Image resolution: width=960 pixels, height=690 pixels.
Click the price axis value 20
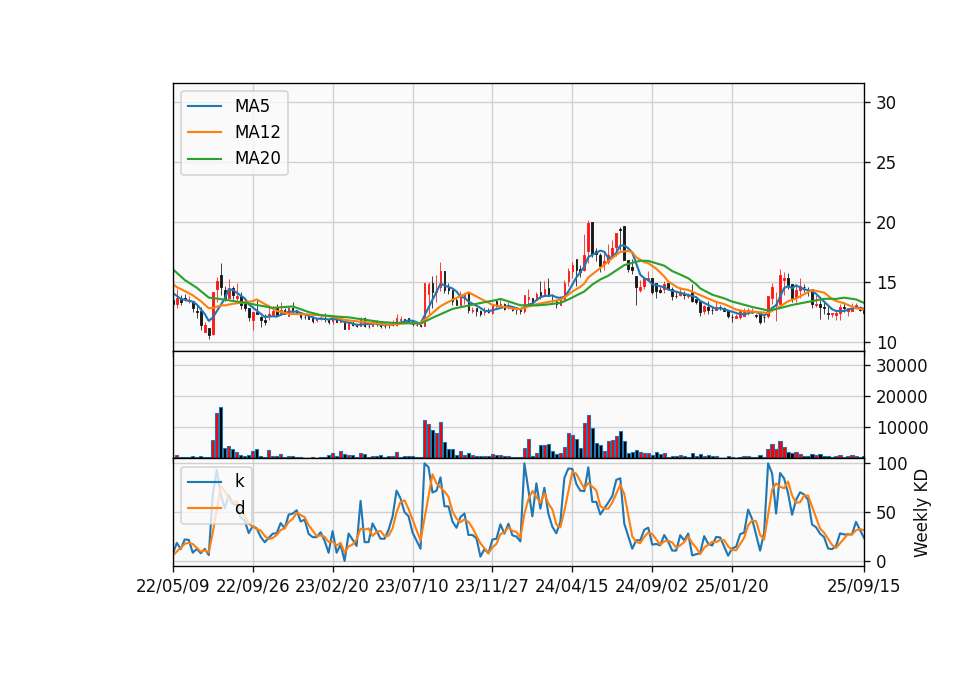point(886,223)
